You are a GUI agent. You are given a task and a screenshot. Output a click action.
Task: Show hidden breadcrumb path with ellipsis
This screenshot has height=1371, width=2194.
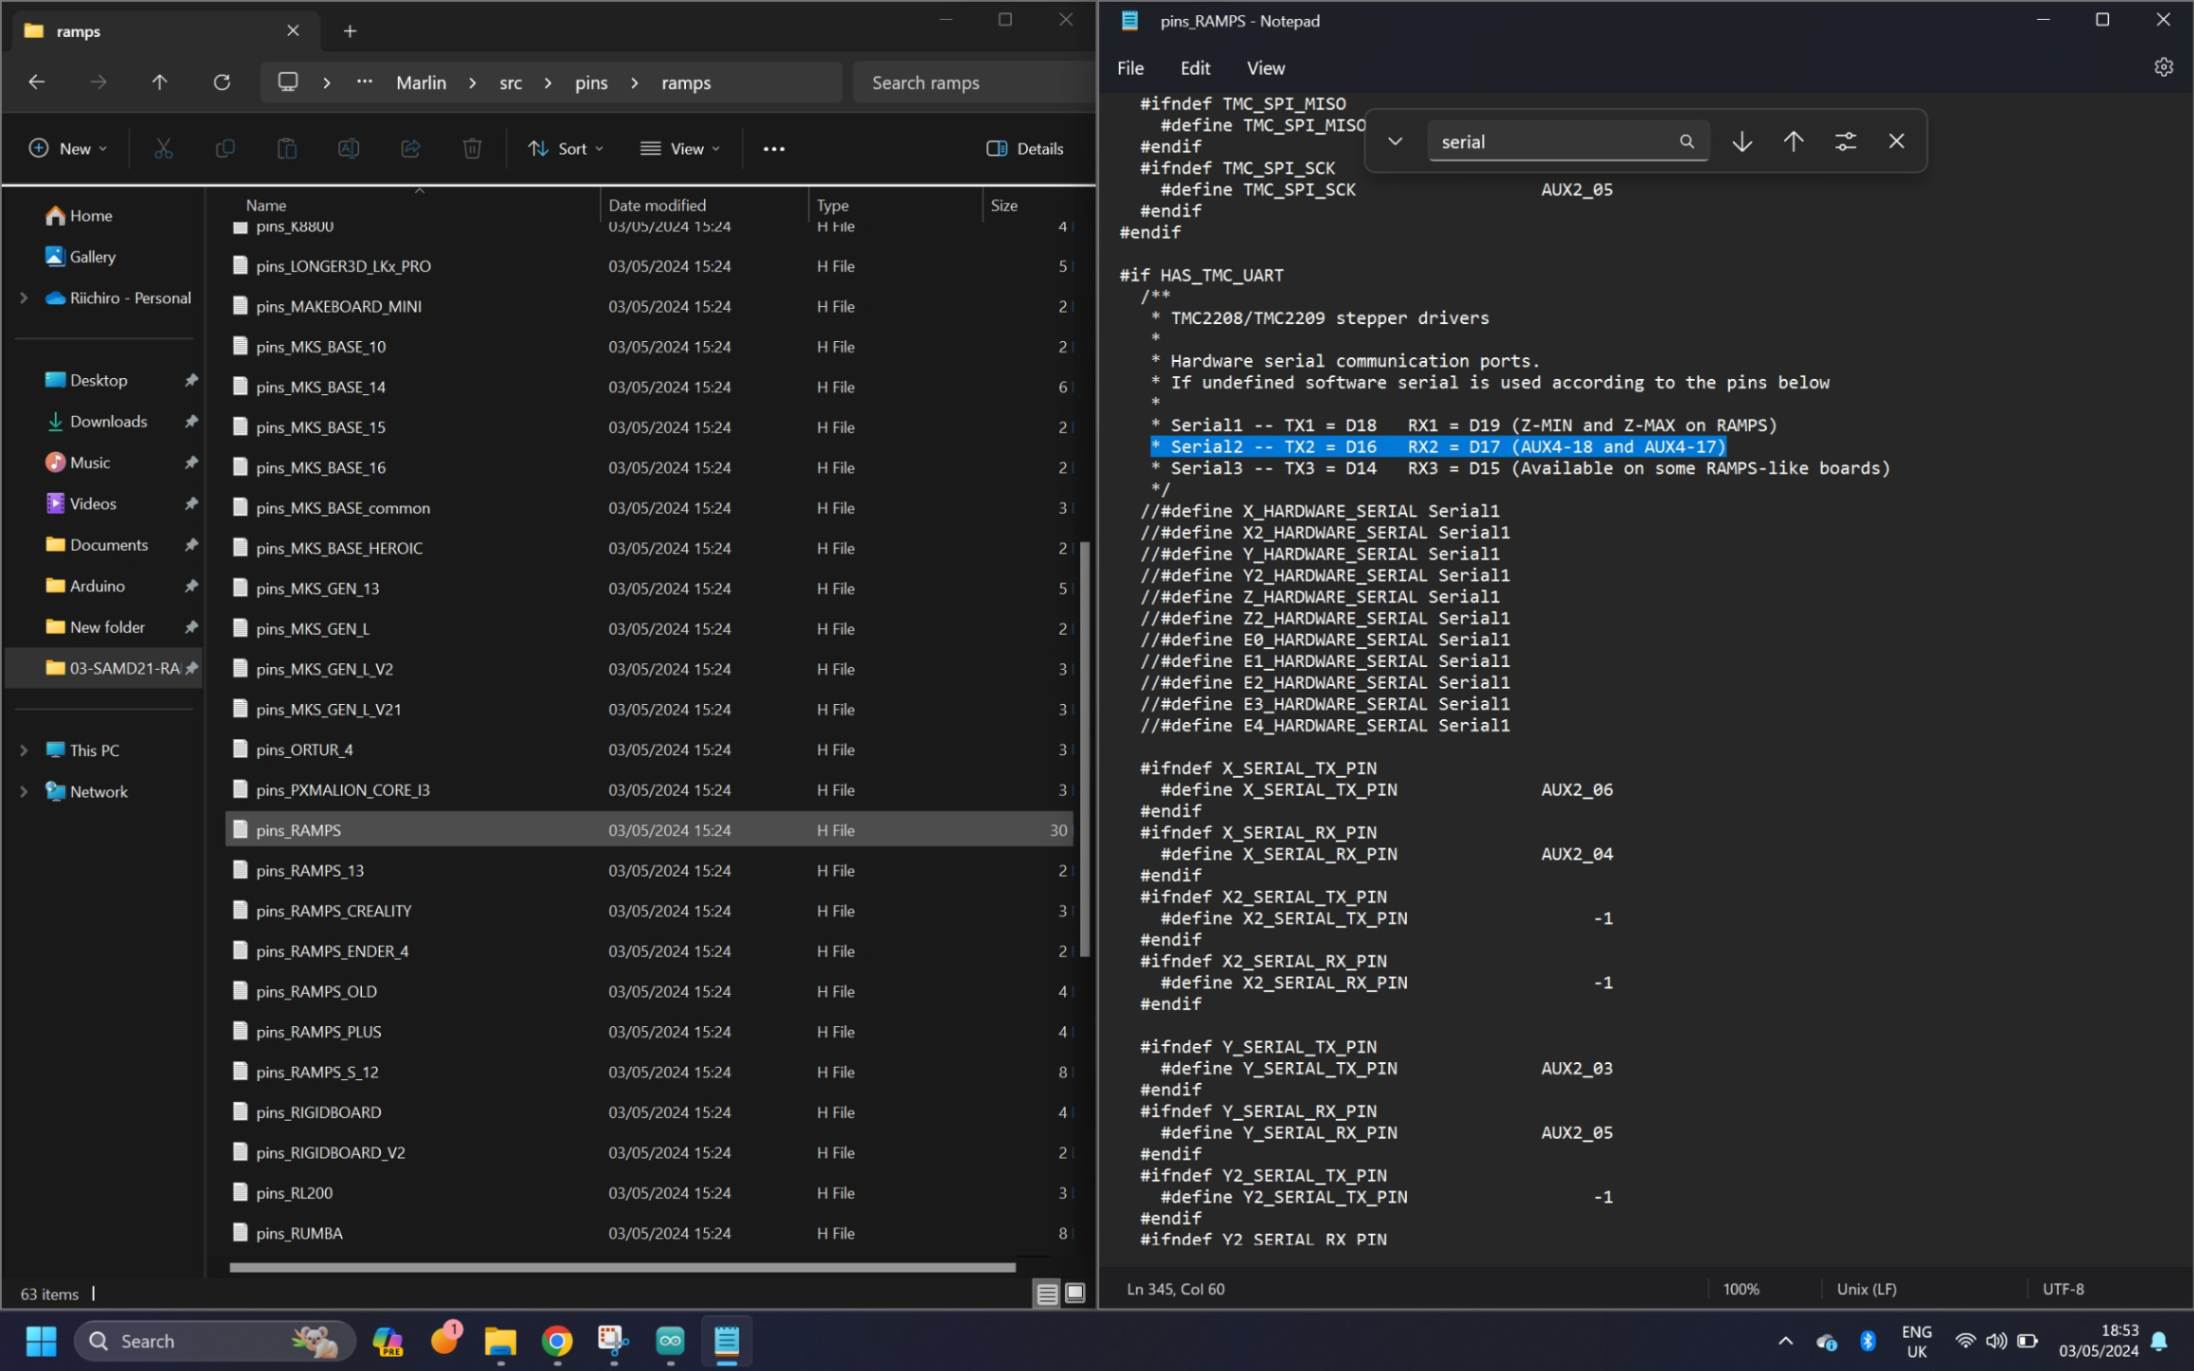point(364,82)
